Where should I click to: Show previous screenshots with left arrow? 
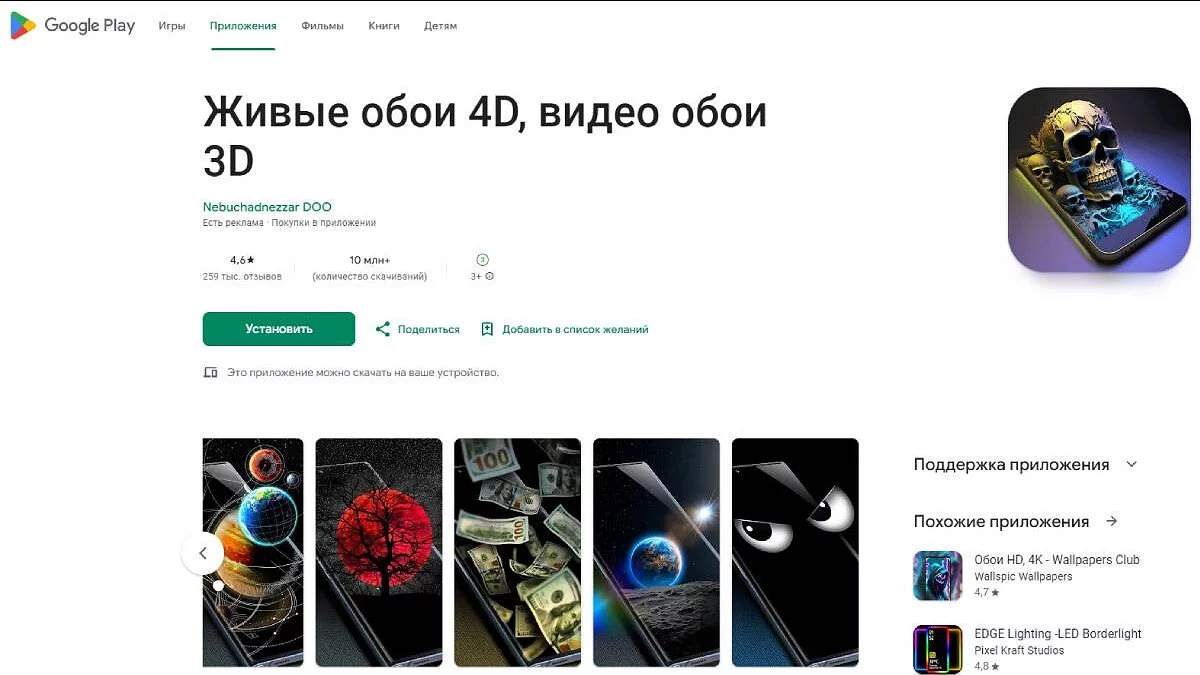[x=203, y=553]
